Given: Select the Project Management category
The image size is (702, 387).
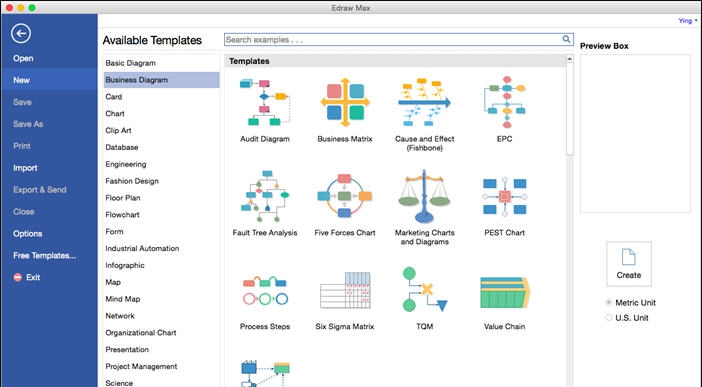Looking at the screenshot, I should 162,366.
